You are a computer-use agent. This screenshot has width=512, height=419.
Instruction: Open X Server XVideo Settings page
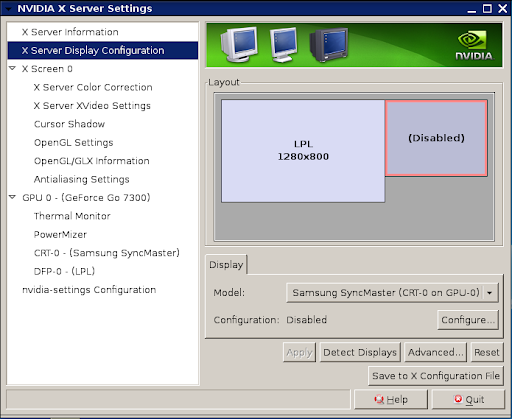click(103, 106)
